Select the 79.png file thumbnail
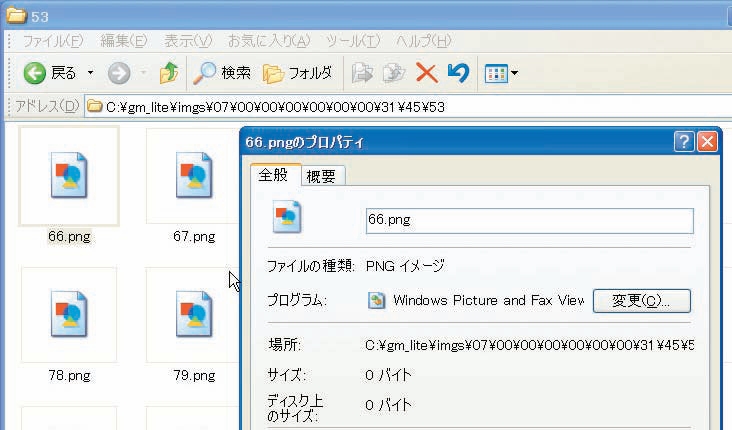 [194, 314]
